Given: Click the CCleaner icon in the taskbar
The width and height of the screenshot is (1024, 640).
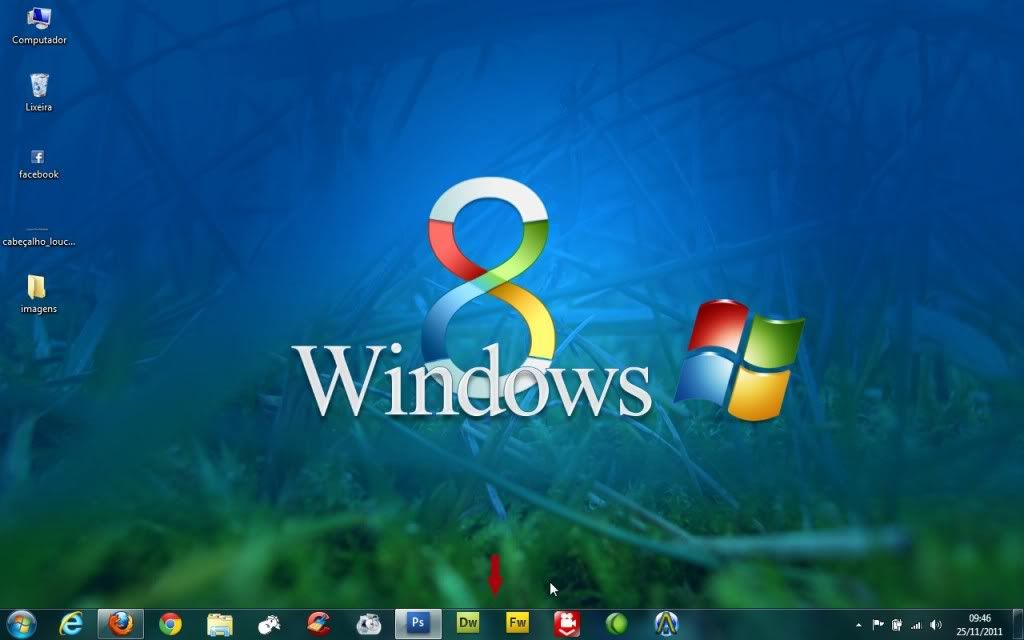Looking at the screenshot, I should (318, 624).
